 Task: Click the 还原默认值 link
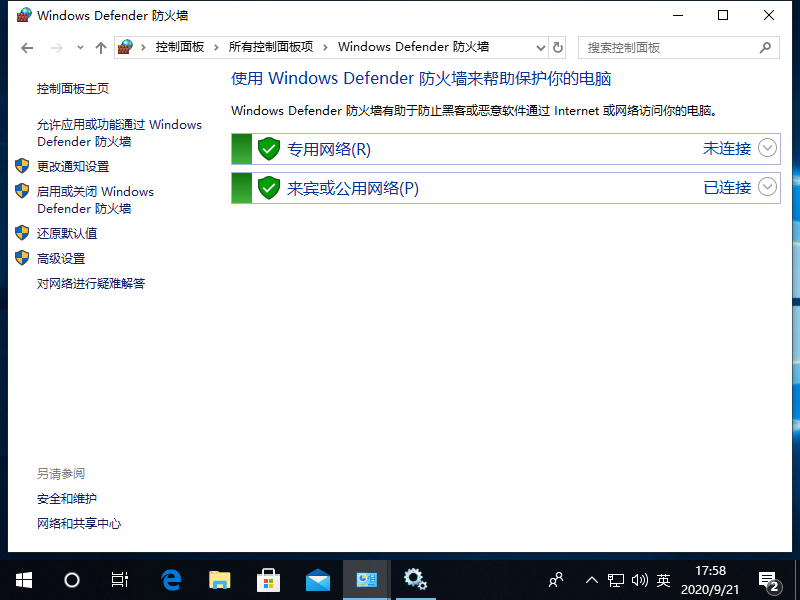[67, 234]
